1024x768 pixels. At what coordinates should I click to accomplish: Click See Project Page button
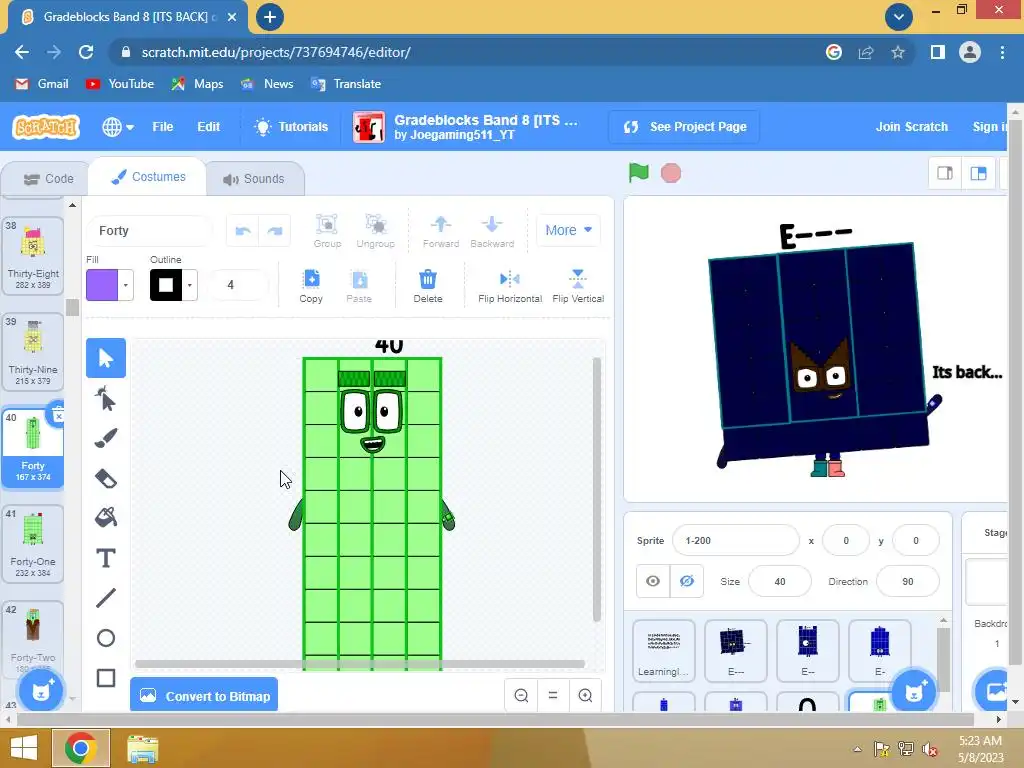[x=685, y=127]
